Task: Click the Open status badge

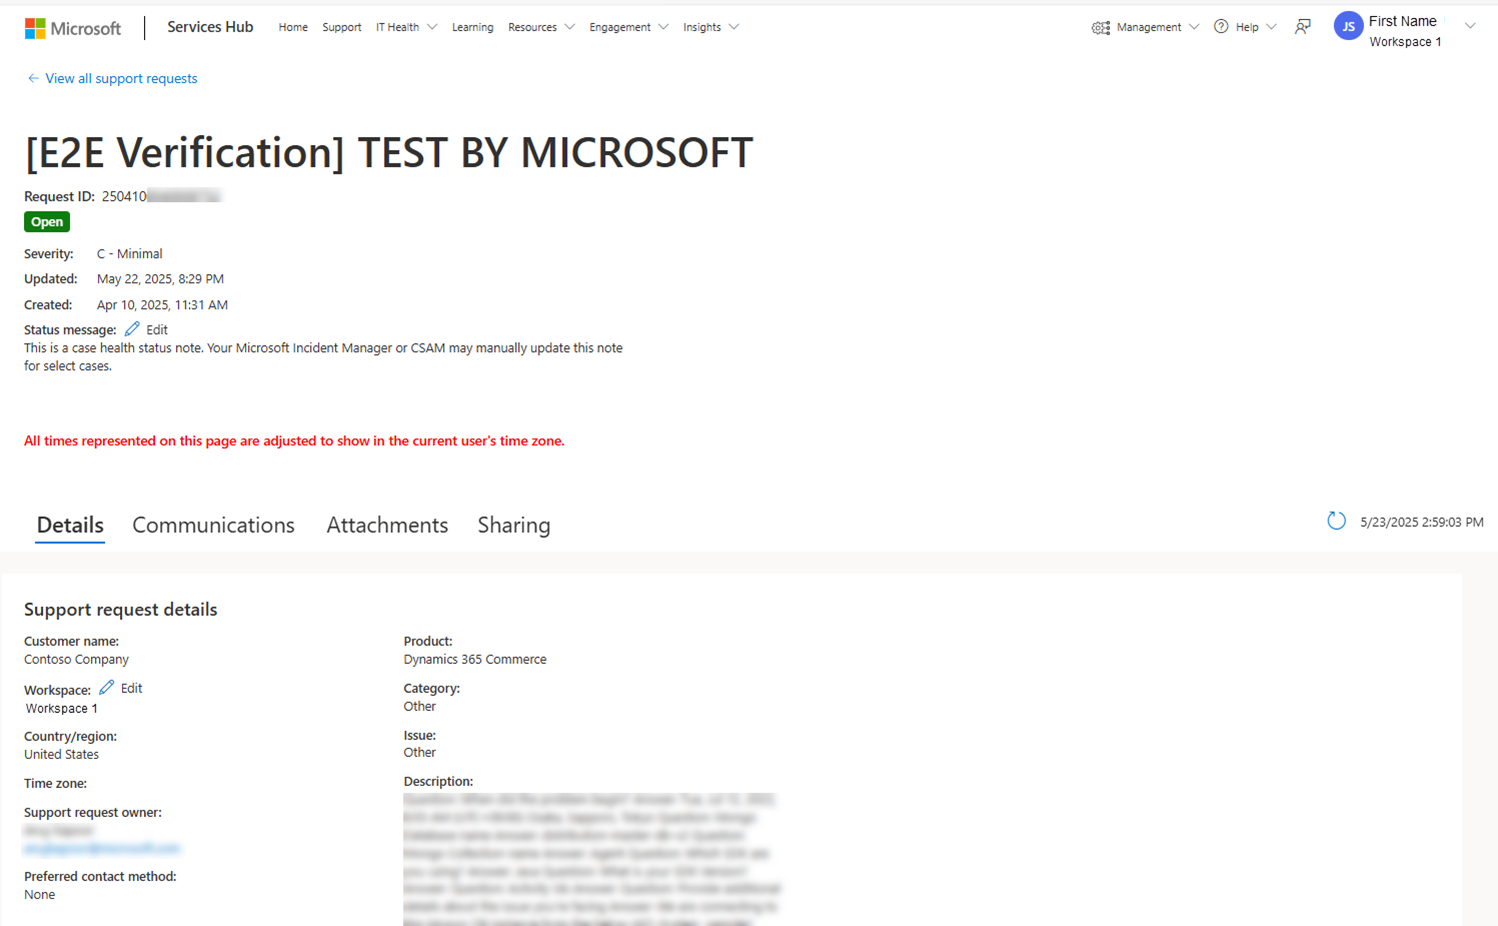Action: 47,222
